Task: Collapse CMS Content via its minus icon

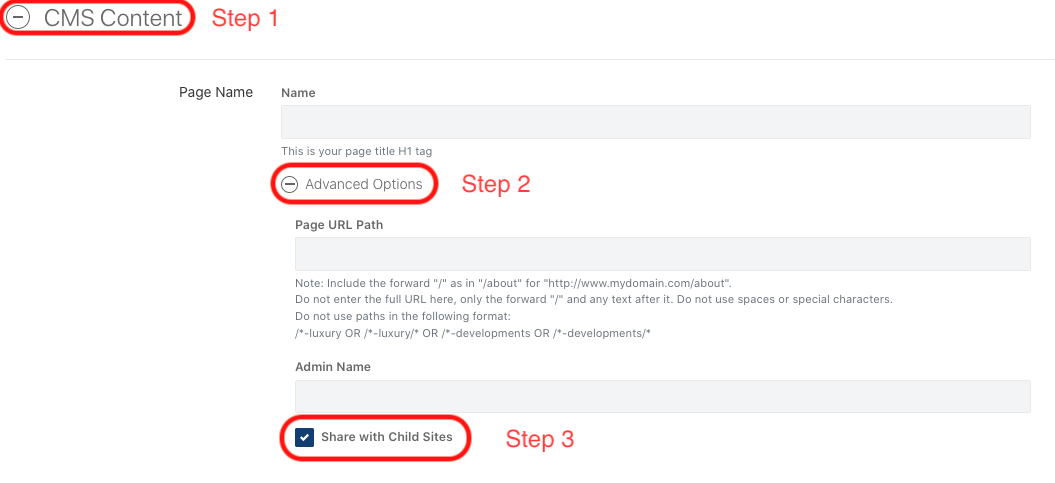Action: pyautogui.click(x=19, y=18)
